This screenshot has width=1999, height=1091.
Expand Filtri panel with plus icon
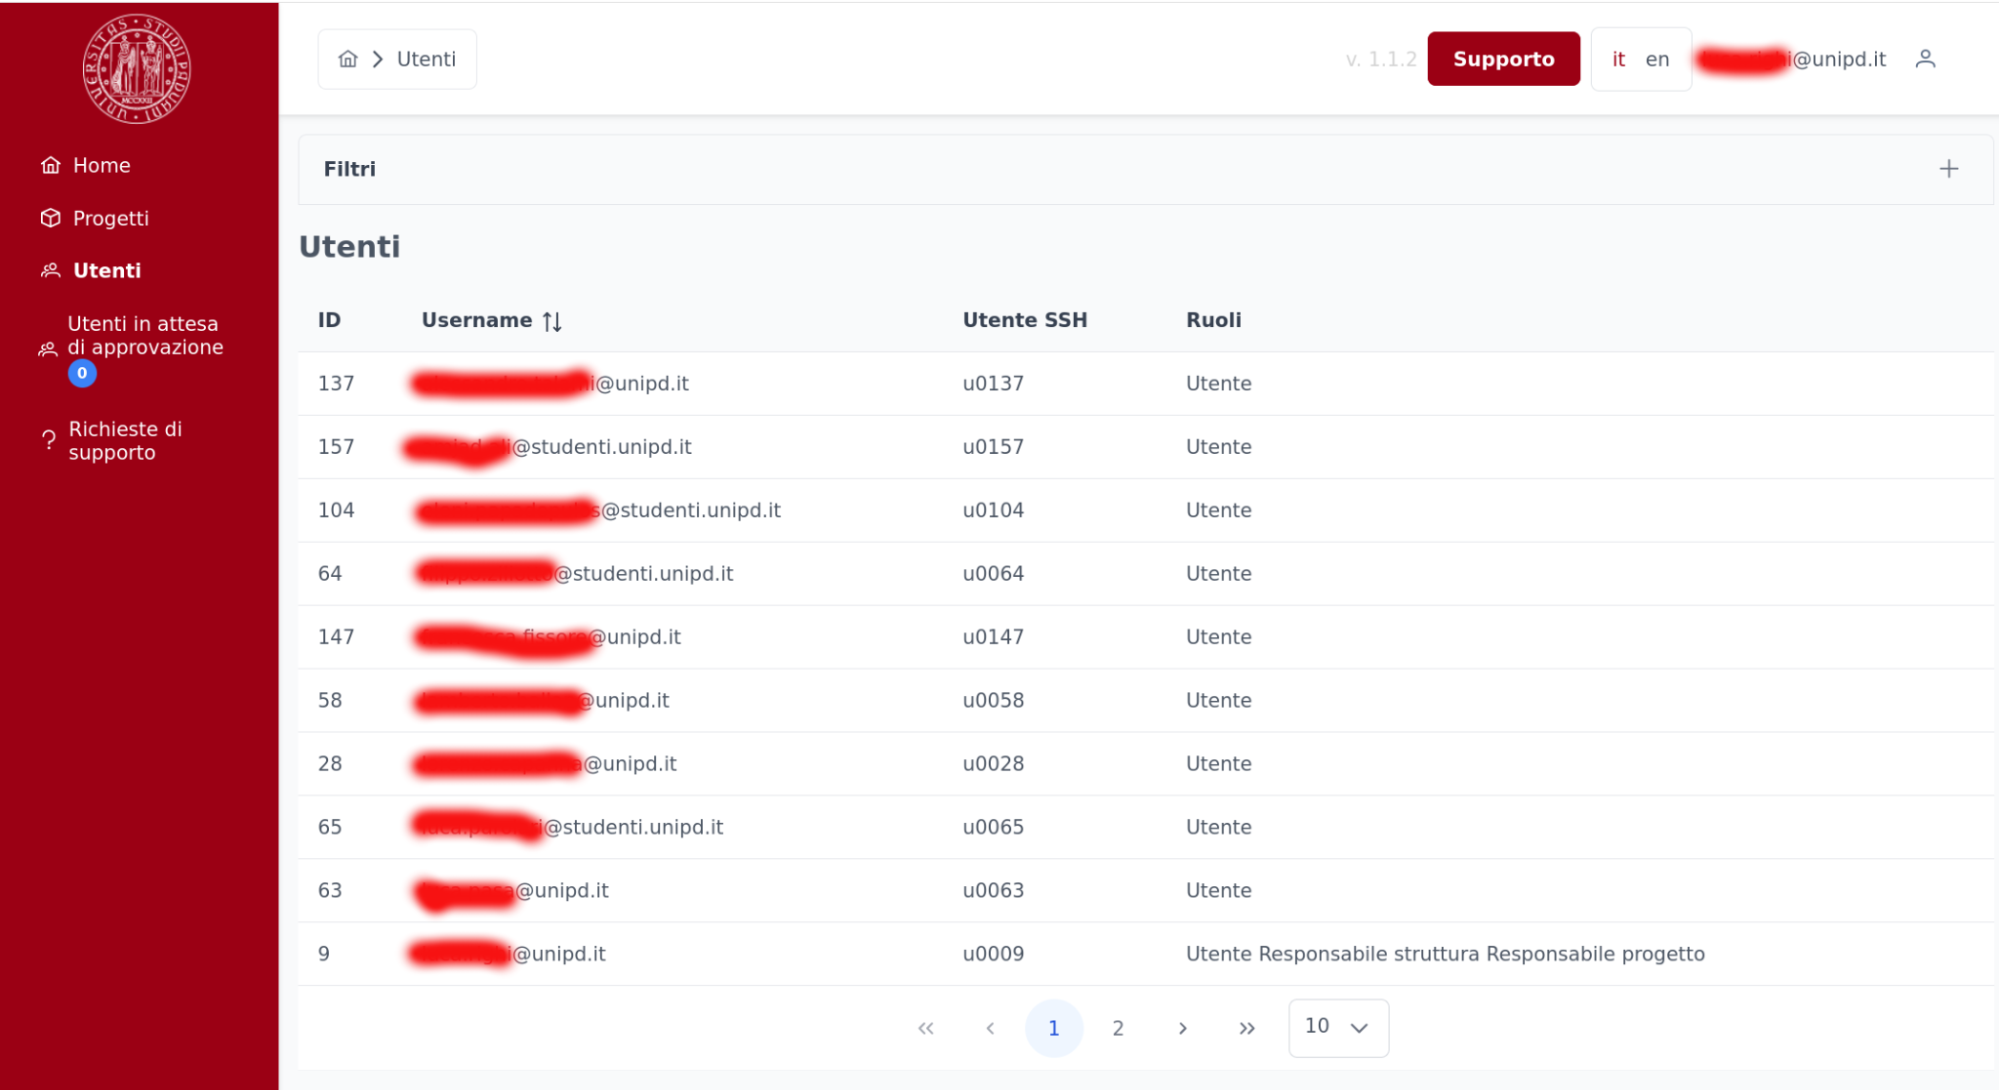pos(1948,169)
